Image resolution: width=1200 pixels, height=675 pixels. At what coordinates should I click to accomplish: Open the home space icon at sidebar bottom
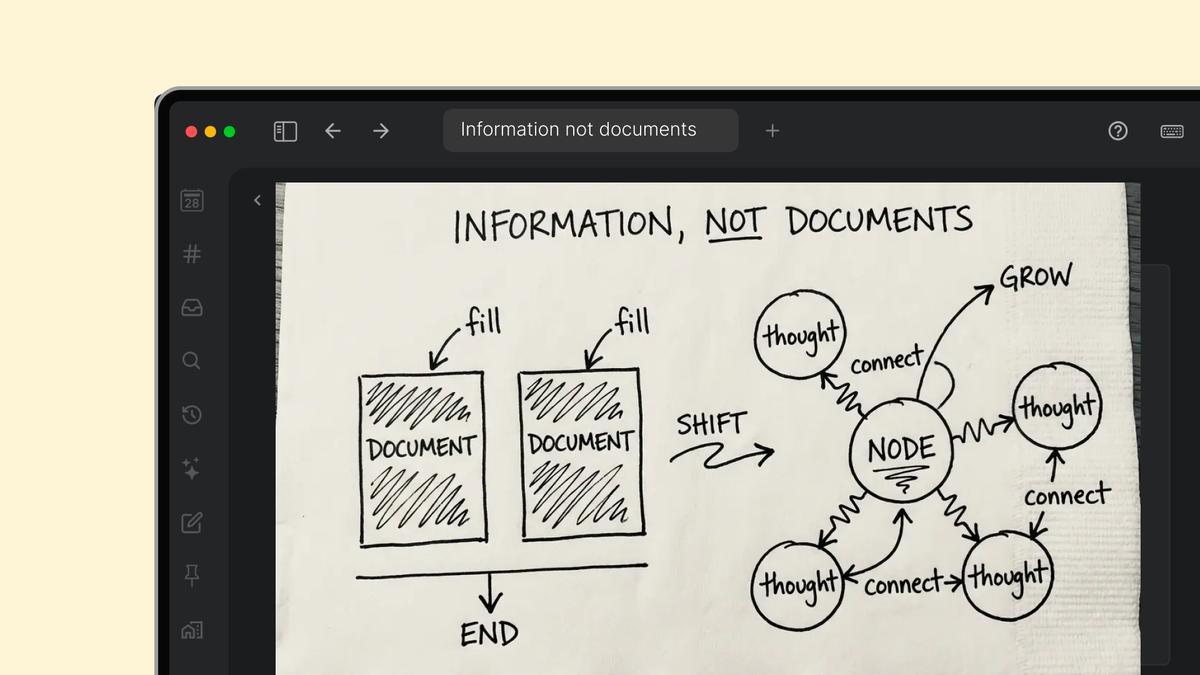191,630
